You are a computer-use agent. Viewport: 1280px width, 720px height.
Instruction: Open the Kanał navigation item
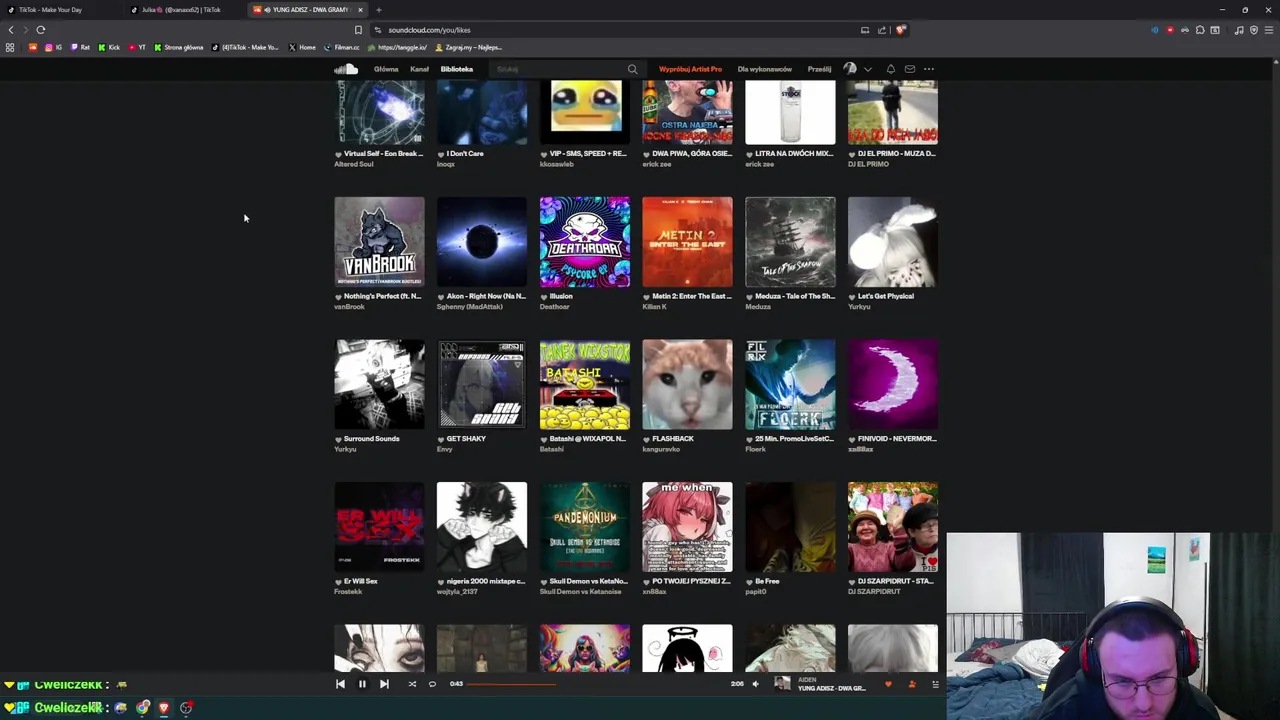(x=419, y=69)
